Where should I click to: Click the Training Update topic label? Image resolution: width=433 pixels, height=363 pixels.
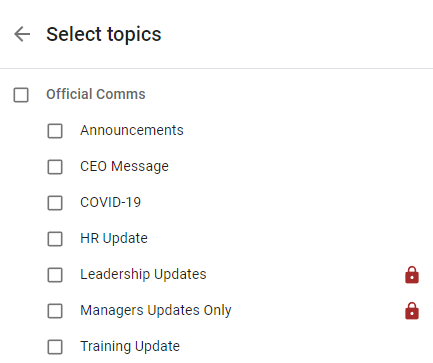[130, 347]
